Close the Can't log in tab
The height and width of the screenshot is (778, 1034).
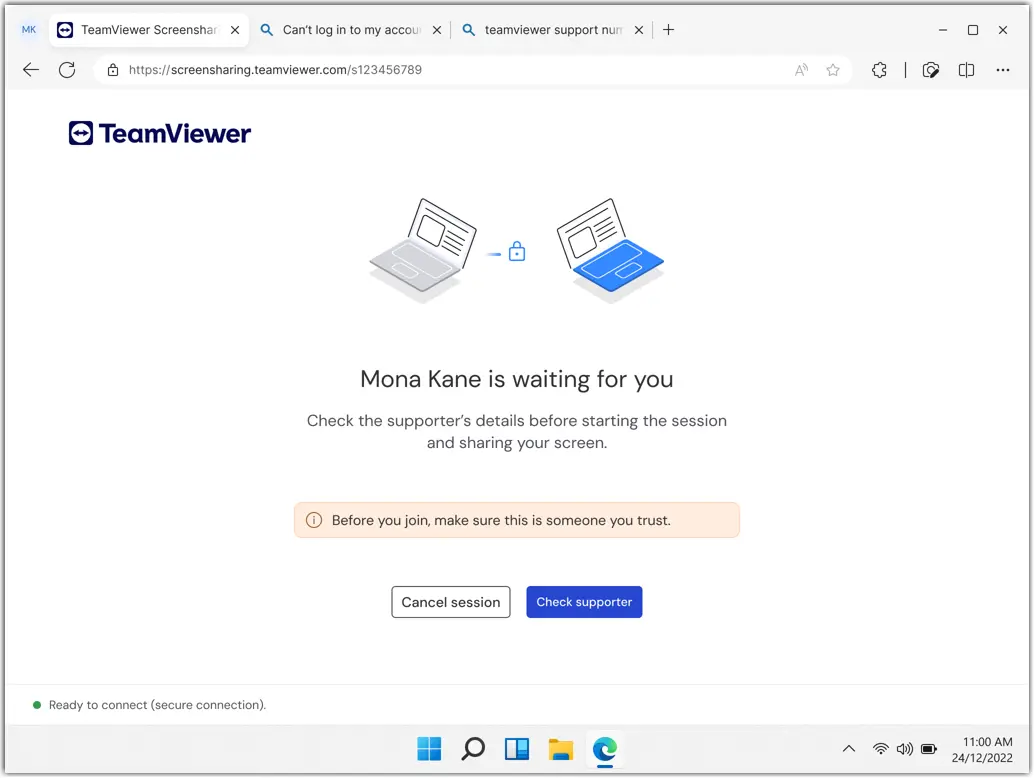[x=437, y=30]
